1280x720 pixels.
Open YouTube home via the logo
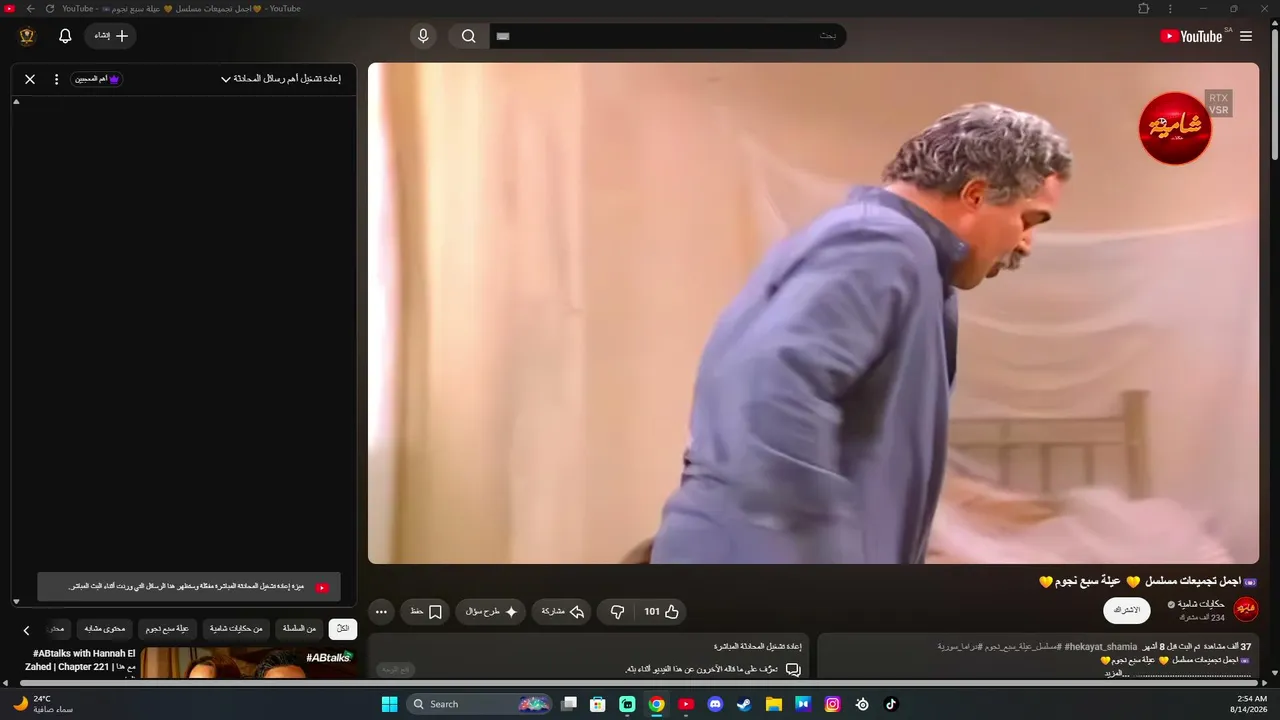tap(1191, 36)
